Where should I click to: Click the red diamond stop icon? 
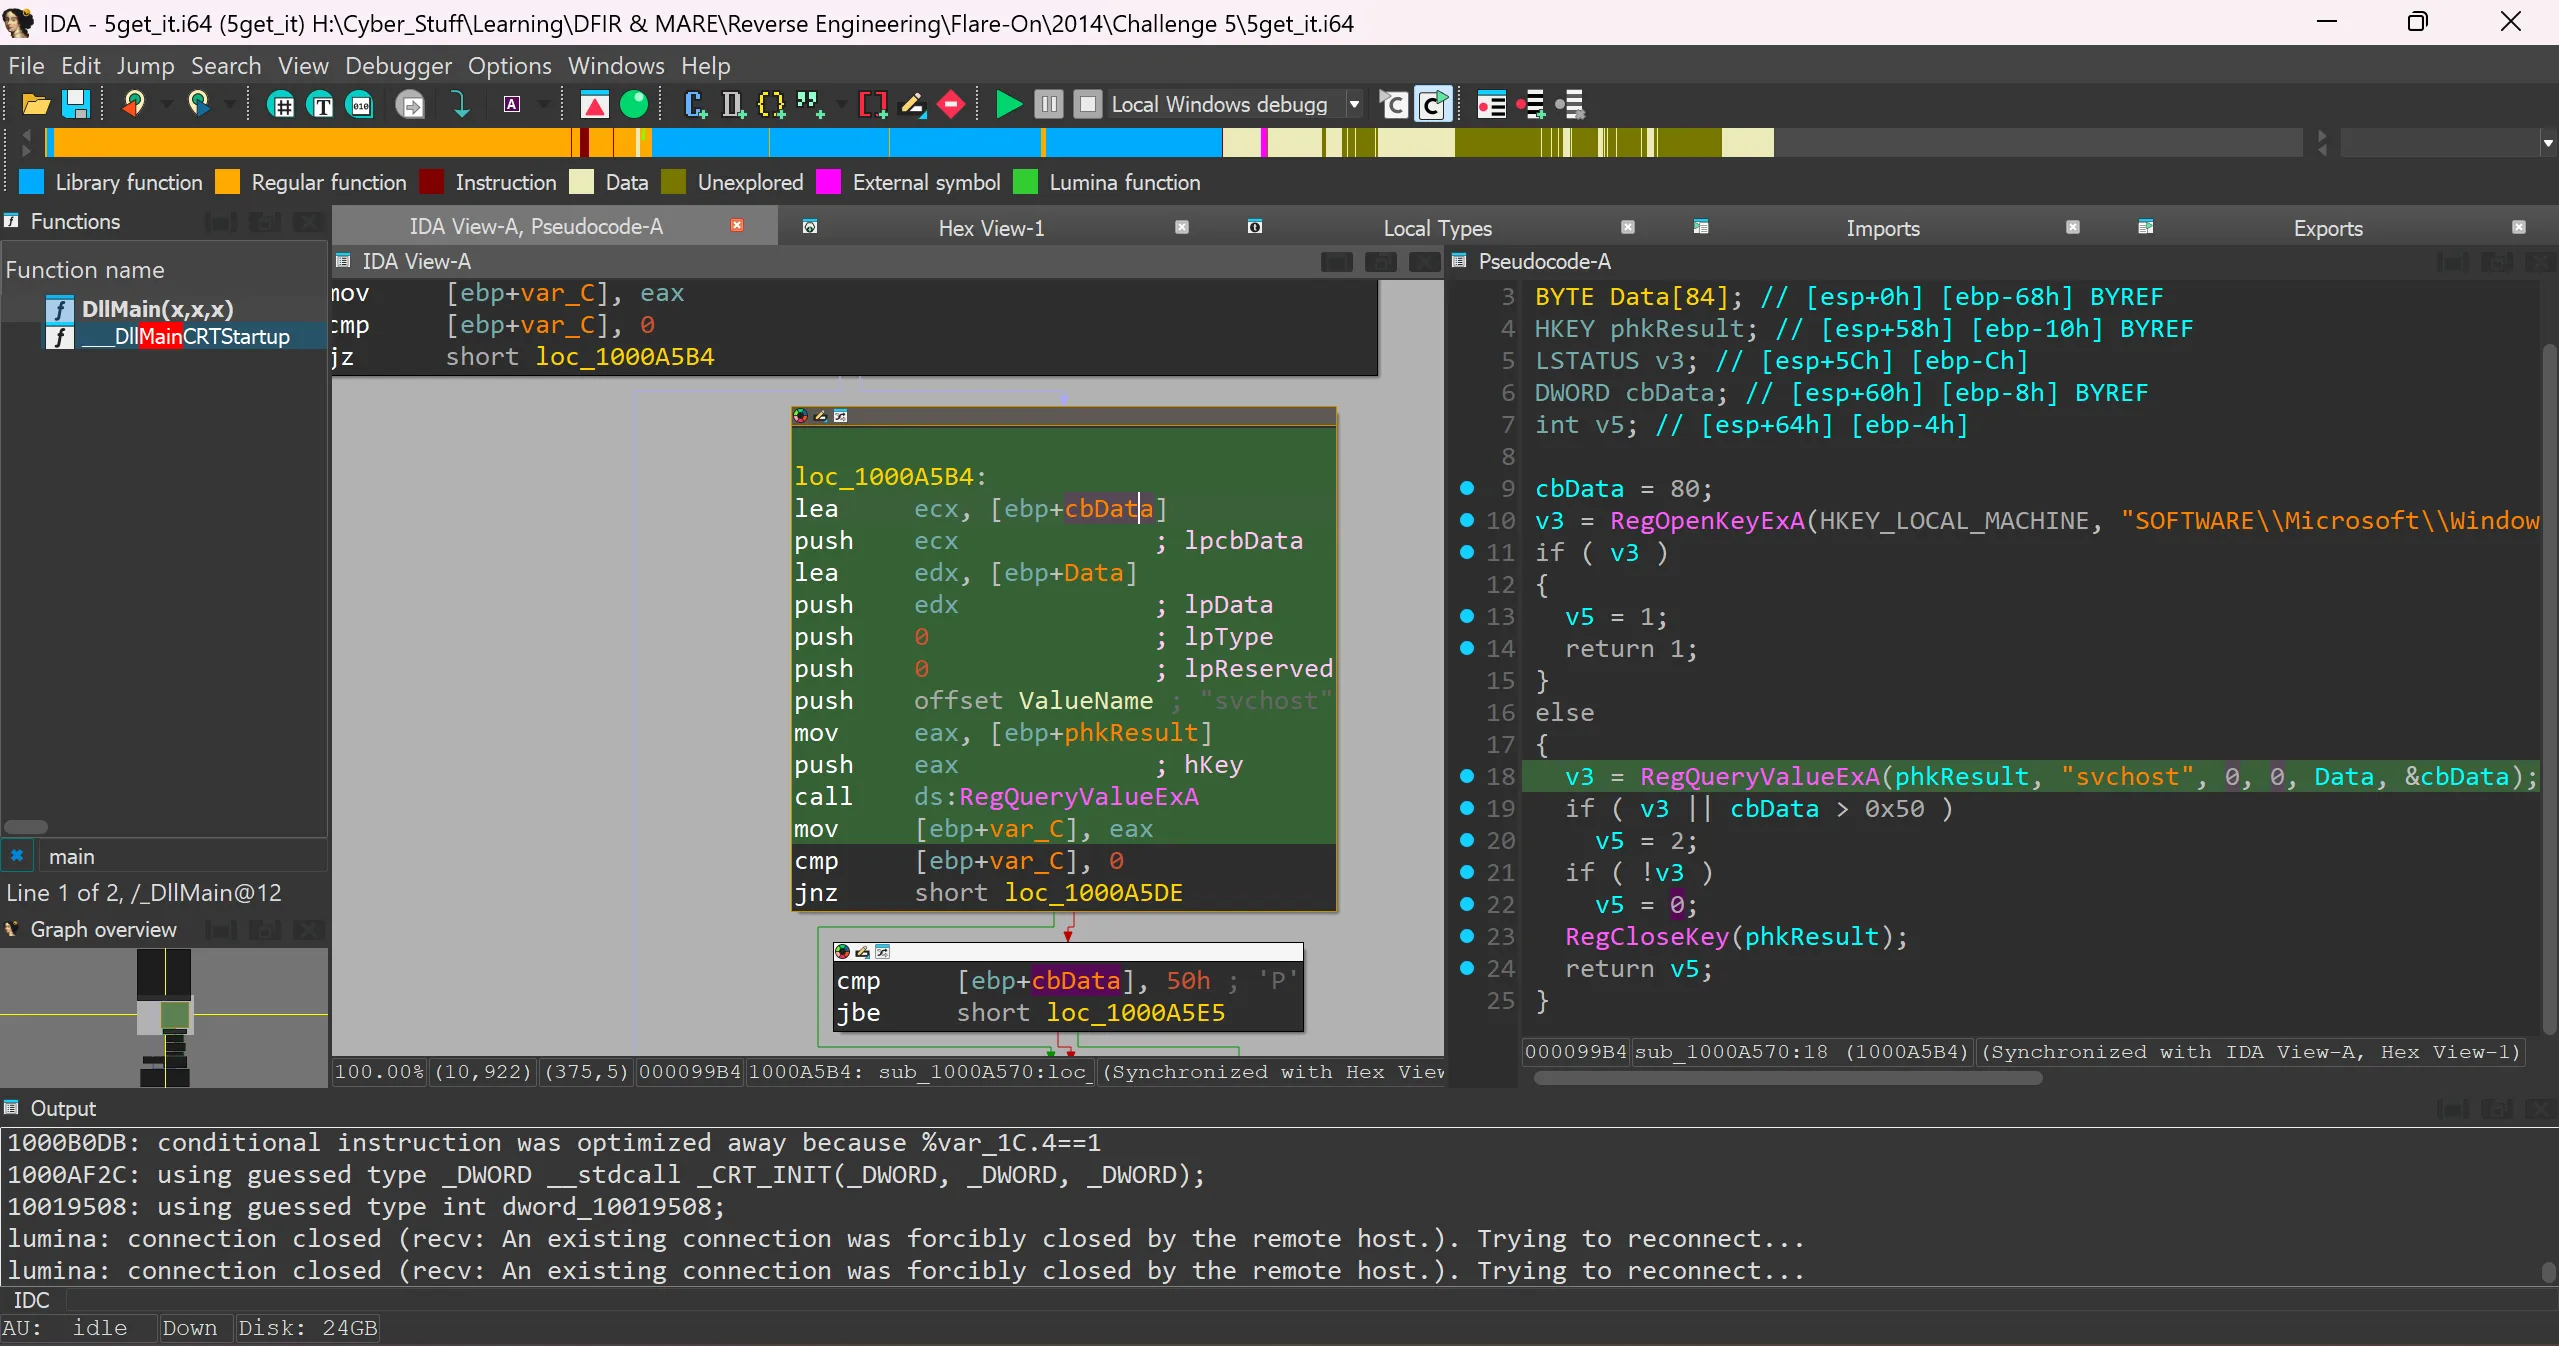(951, 104)
